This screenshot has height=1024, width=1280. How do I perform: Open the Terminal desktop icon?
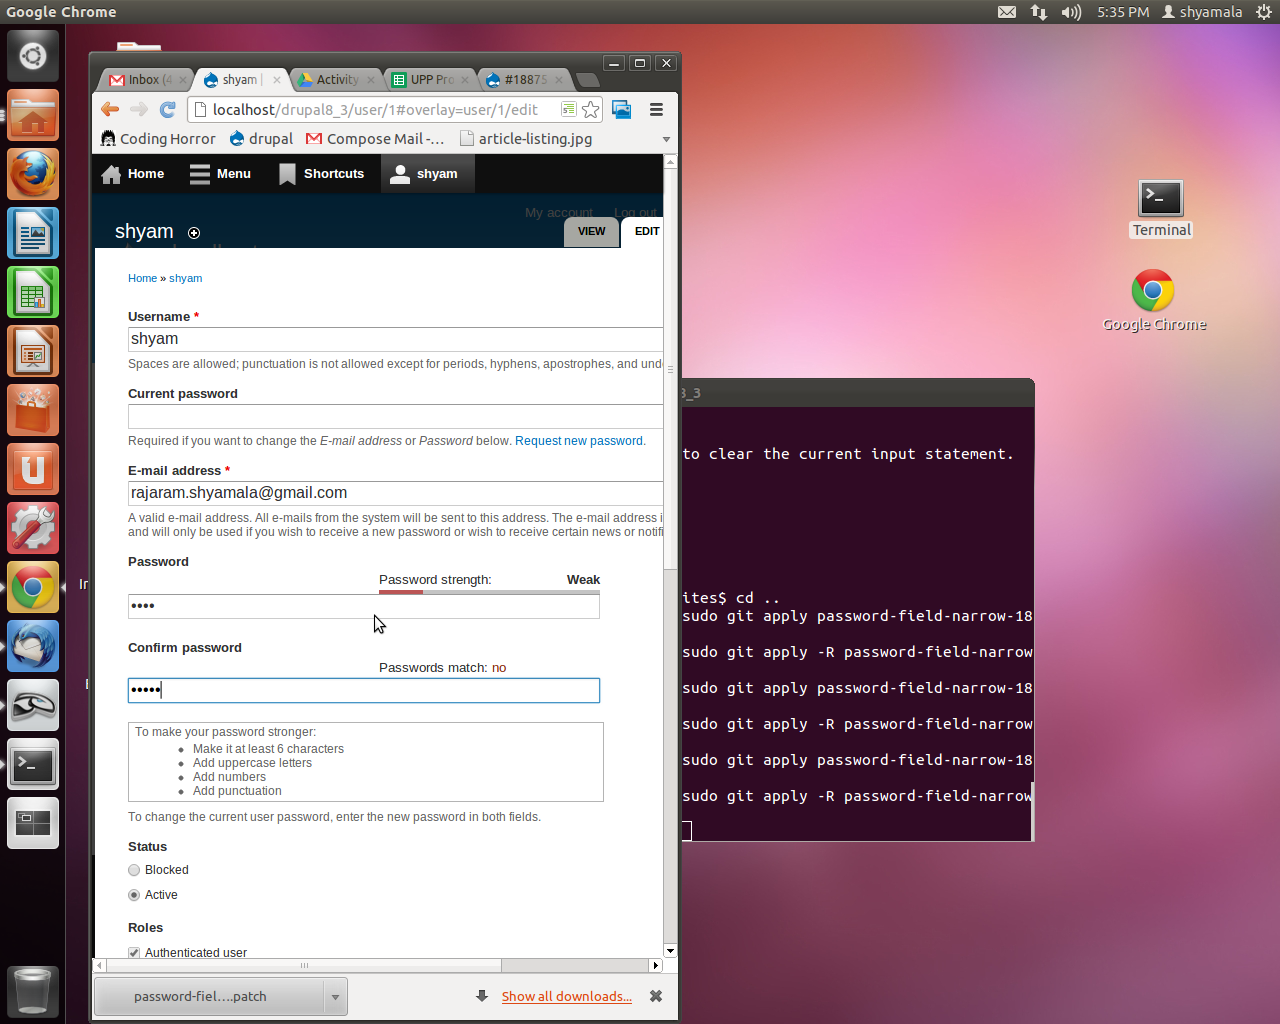[1160, 199]
